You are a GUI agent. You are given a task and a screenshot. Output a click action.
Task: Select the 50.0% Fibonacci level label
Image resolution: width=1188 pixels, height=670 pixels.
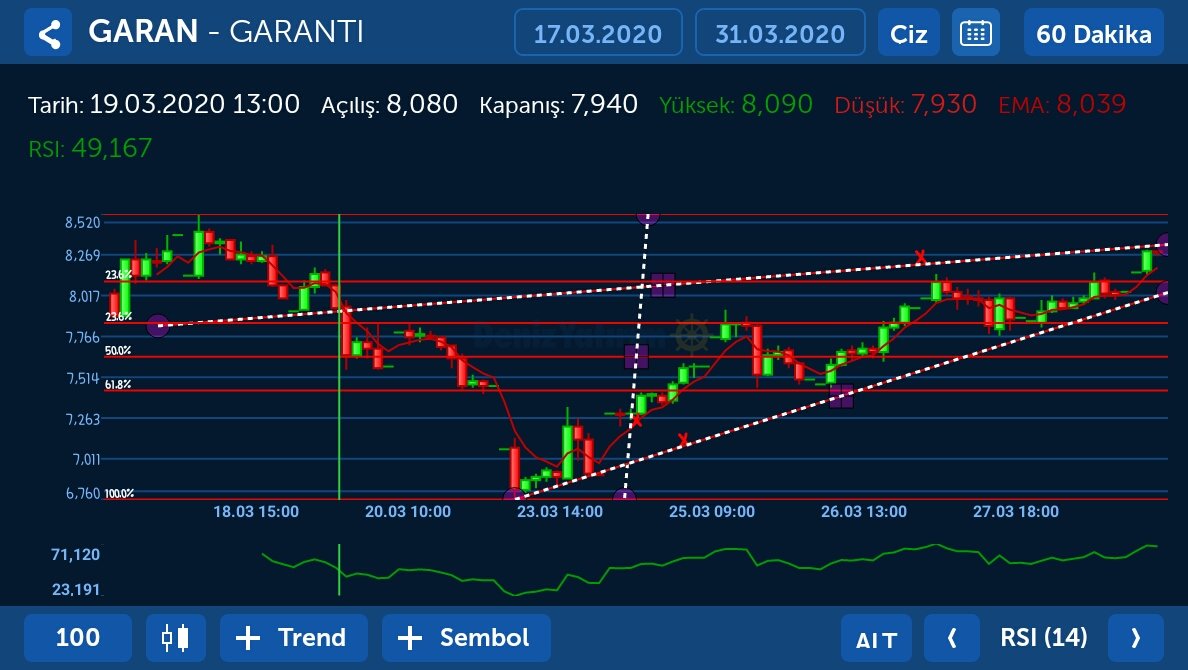(x=117, y=350)
